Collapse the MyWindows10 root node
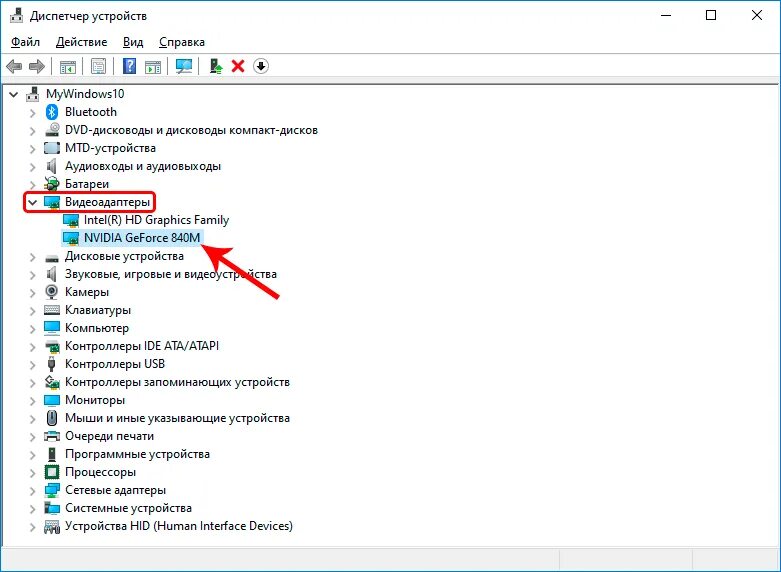Screen dimensions: 781x572 [x=13, y=94]
